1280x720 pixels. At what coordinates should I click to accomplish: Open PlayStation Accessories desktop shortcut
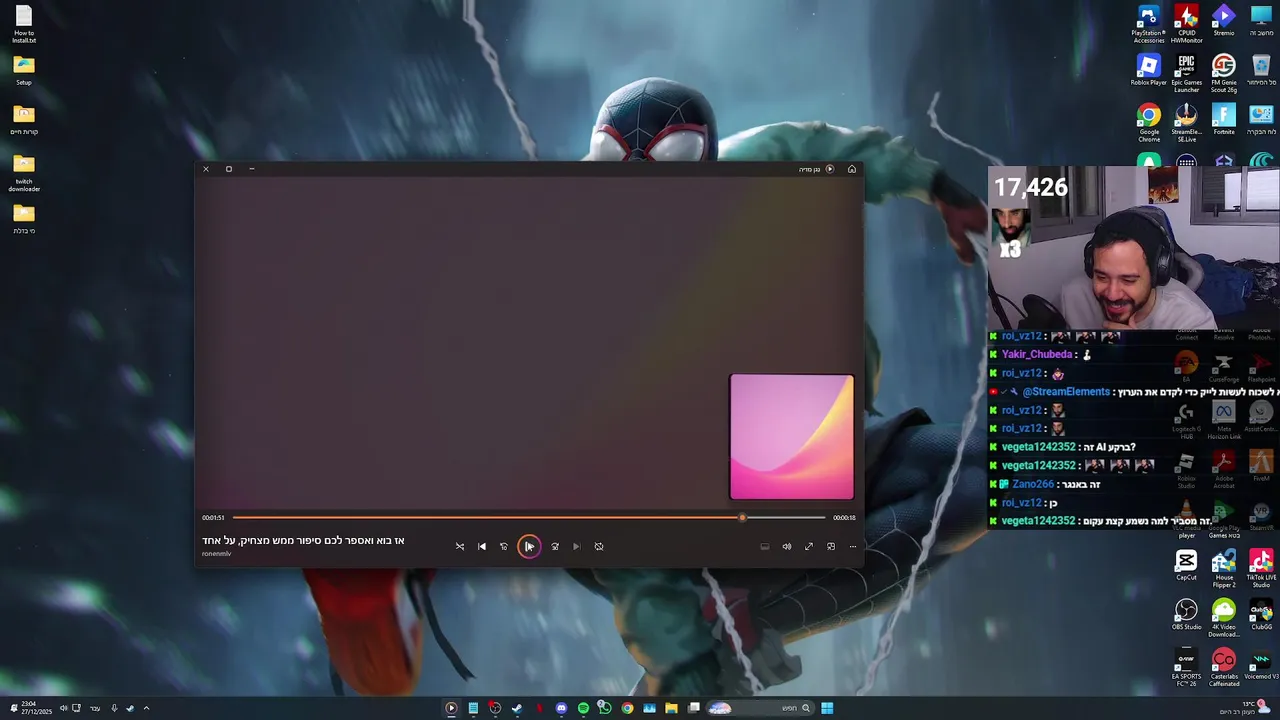(x=1148, y=24)
